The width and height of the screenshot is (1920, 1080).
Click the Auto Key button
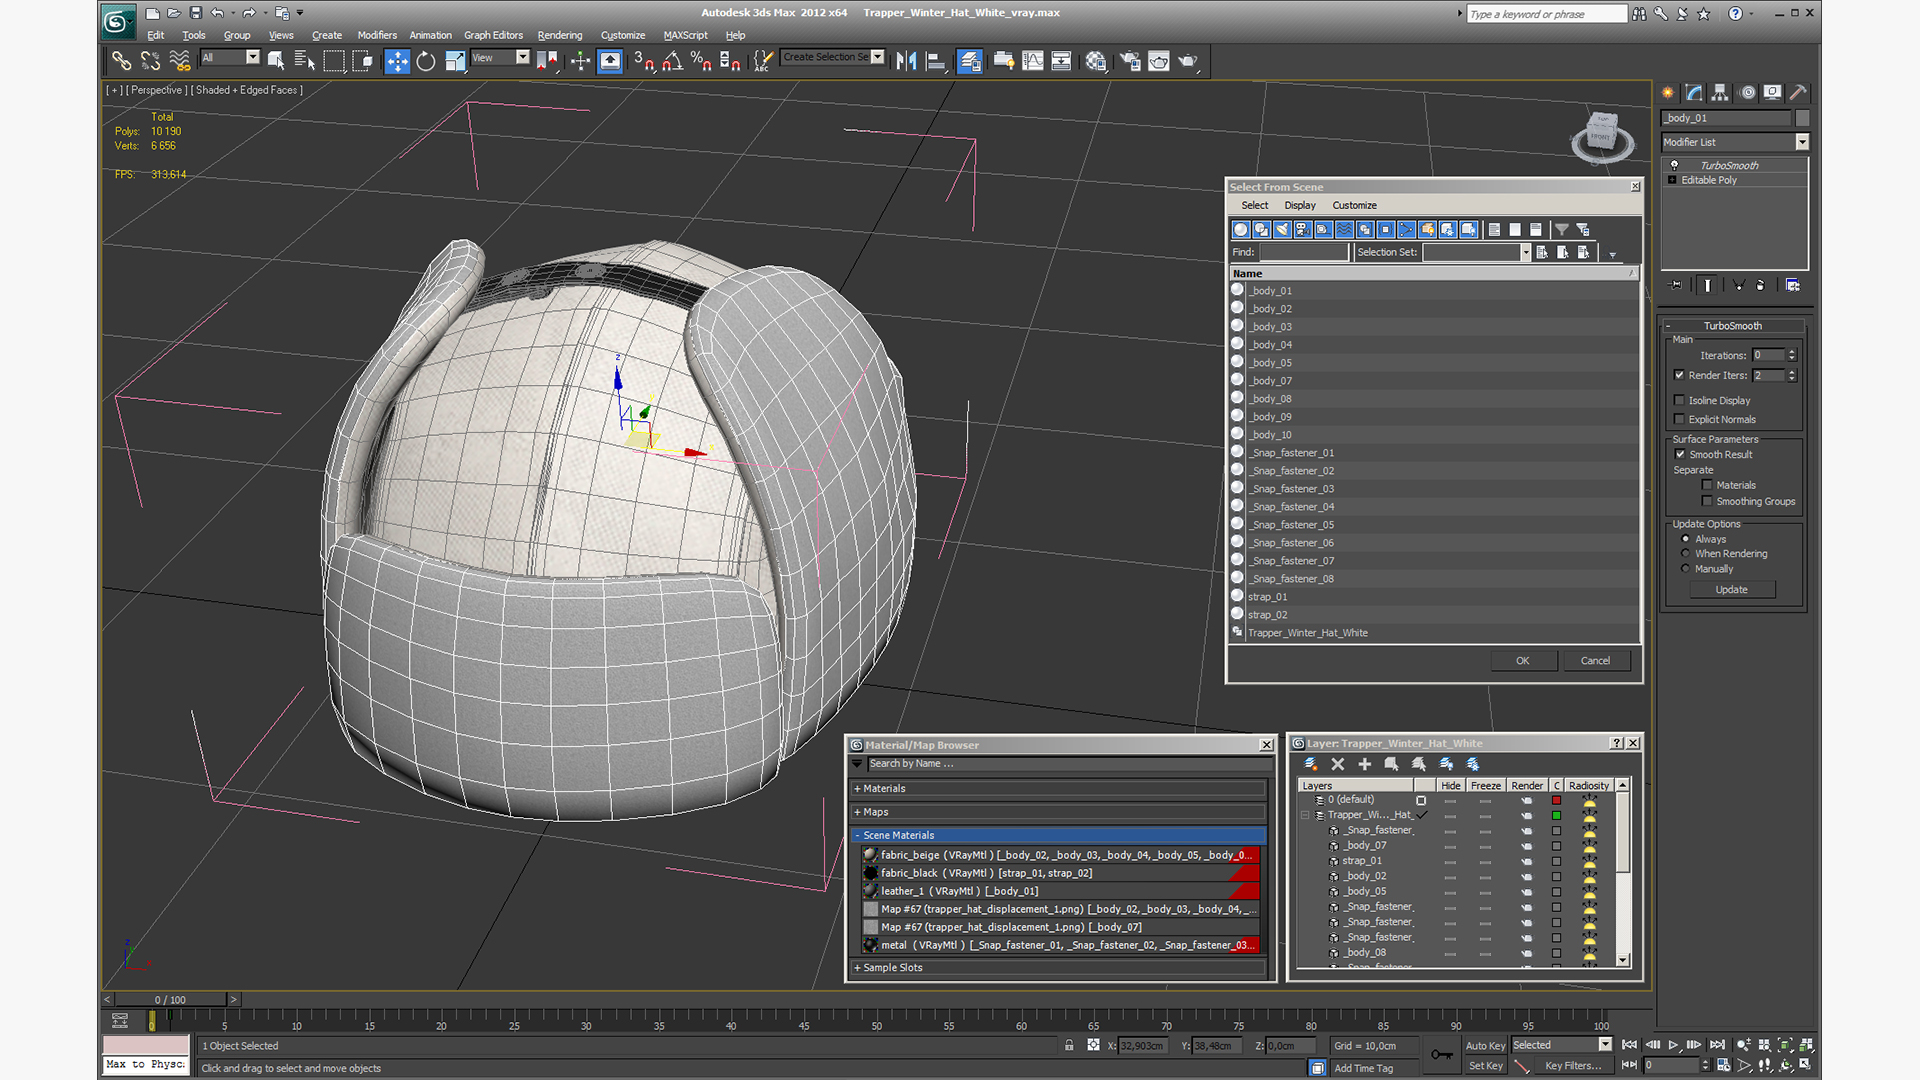(1485, 1046)
